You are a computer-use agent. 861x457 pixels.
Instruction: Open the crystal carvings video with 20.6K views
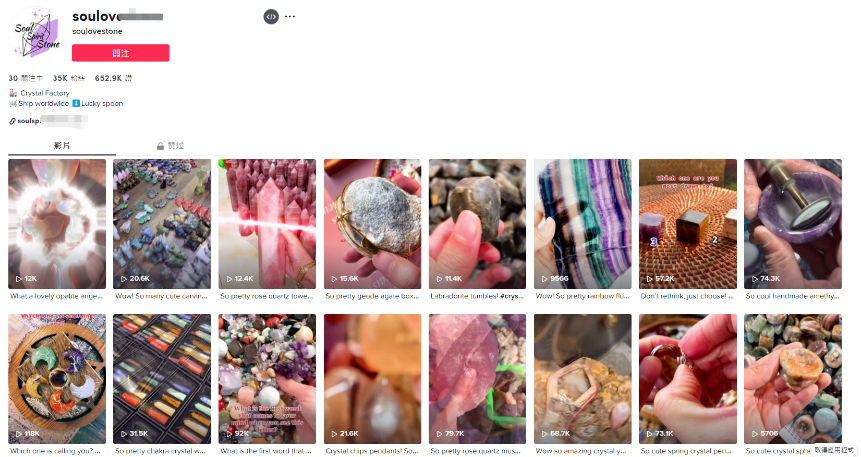(162, 224)
